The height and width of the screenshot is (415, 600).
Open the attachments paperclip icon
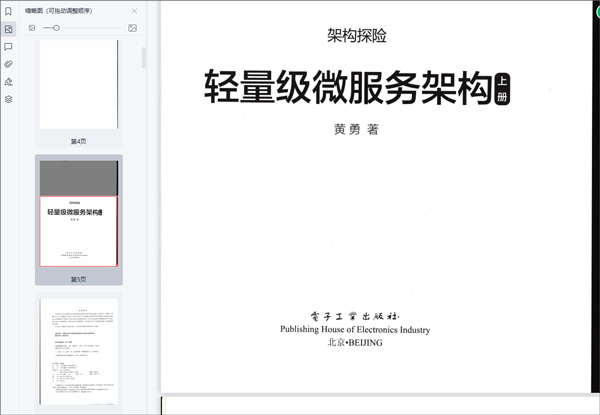point(8,64)
